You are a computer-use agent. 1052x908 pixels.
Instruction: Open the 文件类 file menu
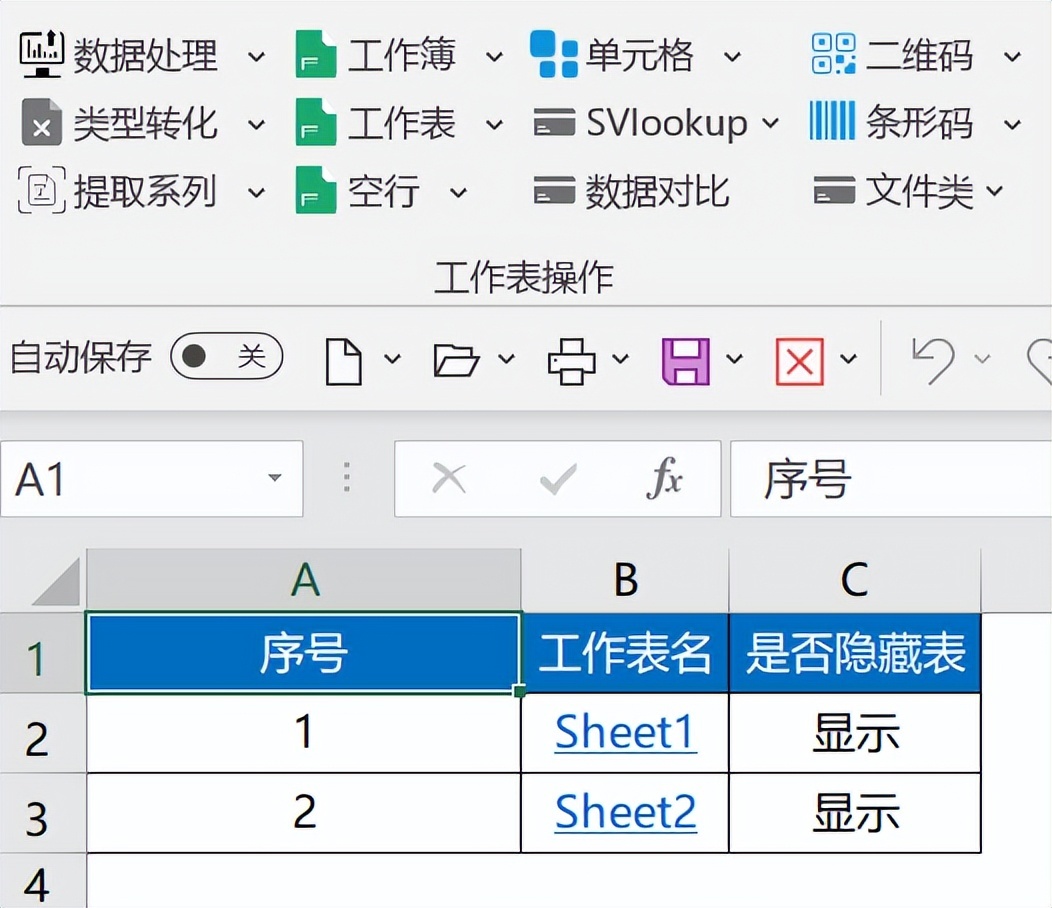click(x=995, y=190)
